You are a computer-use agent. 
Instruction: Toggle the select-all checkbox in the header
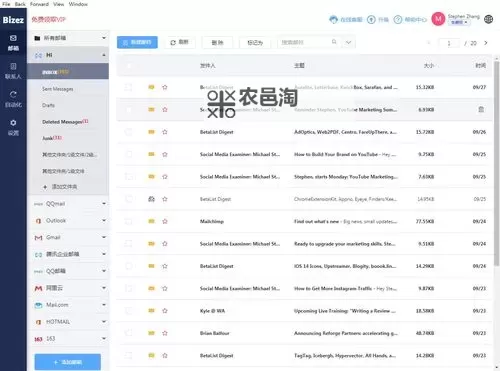[x=129, y=66]
